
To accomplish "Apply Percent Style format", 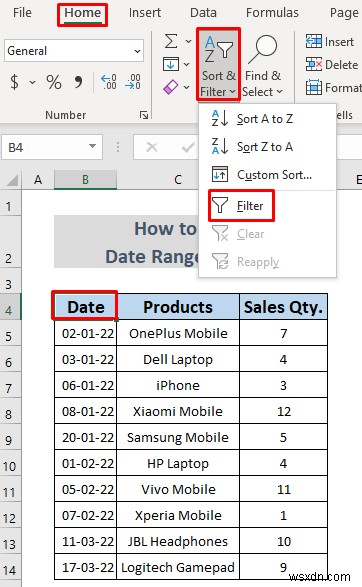I will [54, 82].
